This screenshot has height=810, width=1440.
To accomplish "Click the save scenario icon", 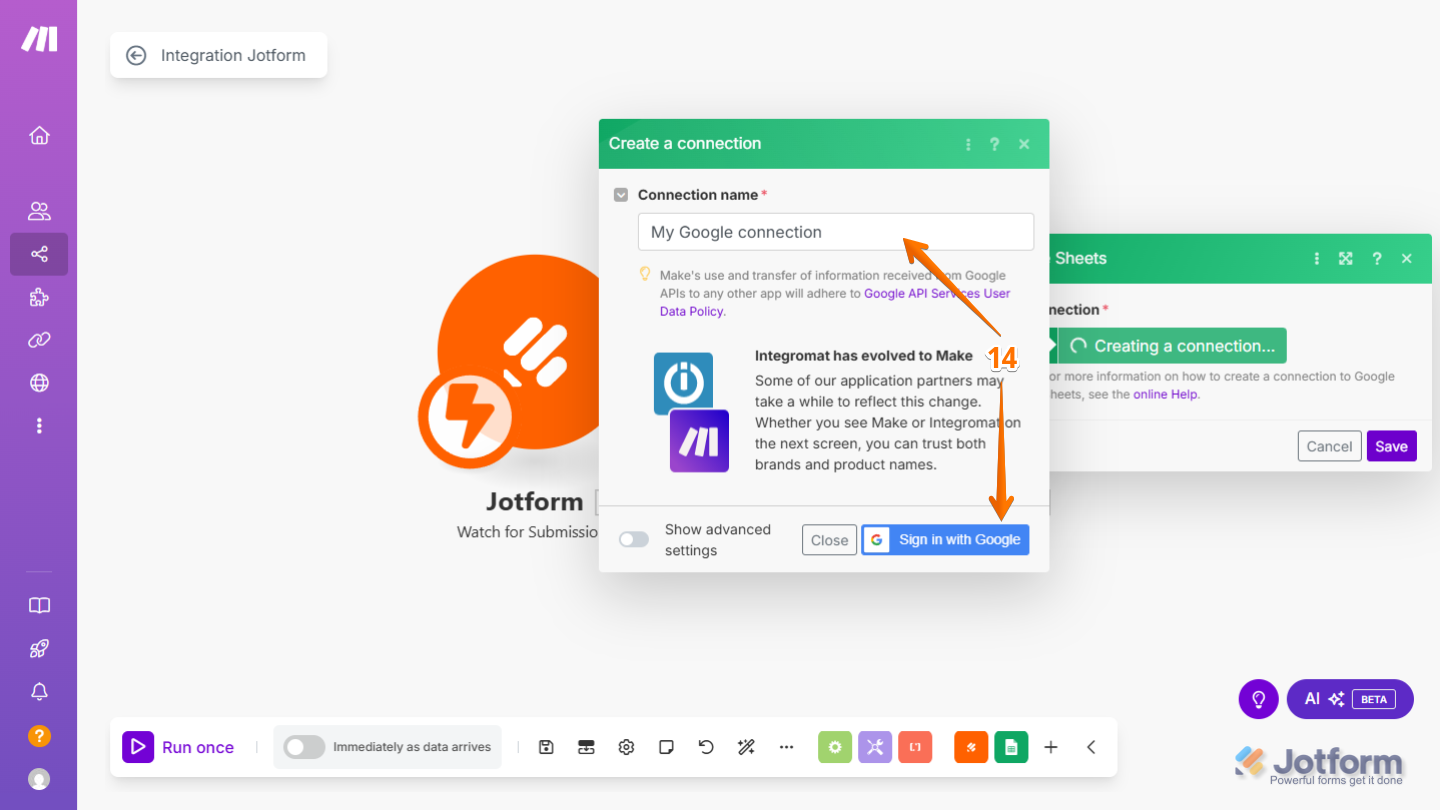I will point(546,747).
